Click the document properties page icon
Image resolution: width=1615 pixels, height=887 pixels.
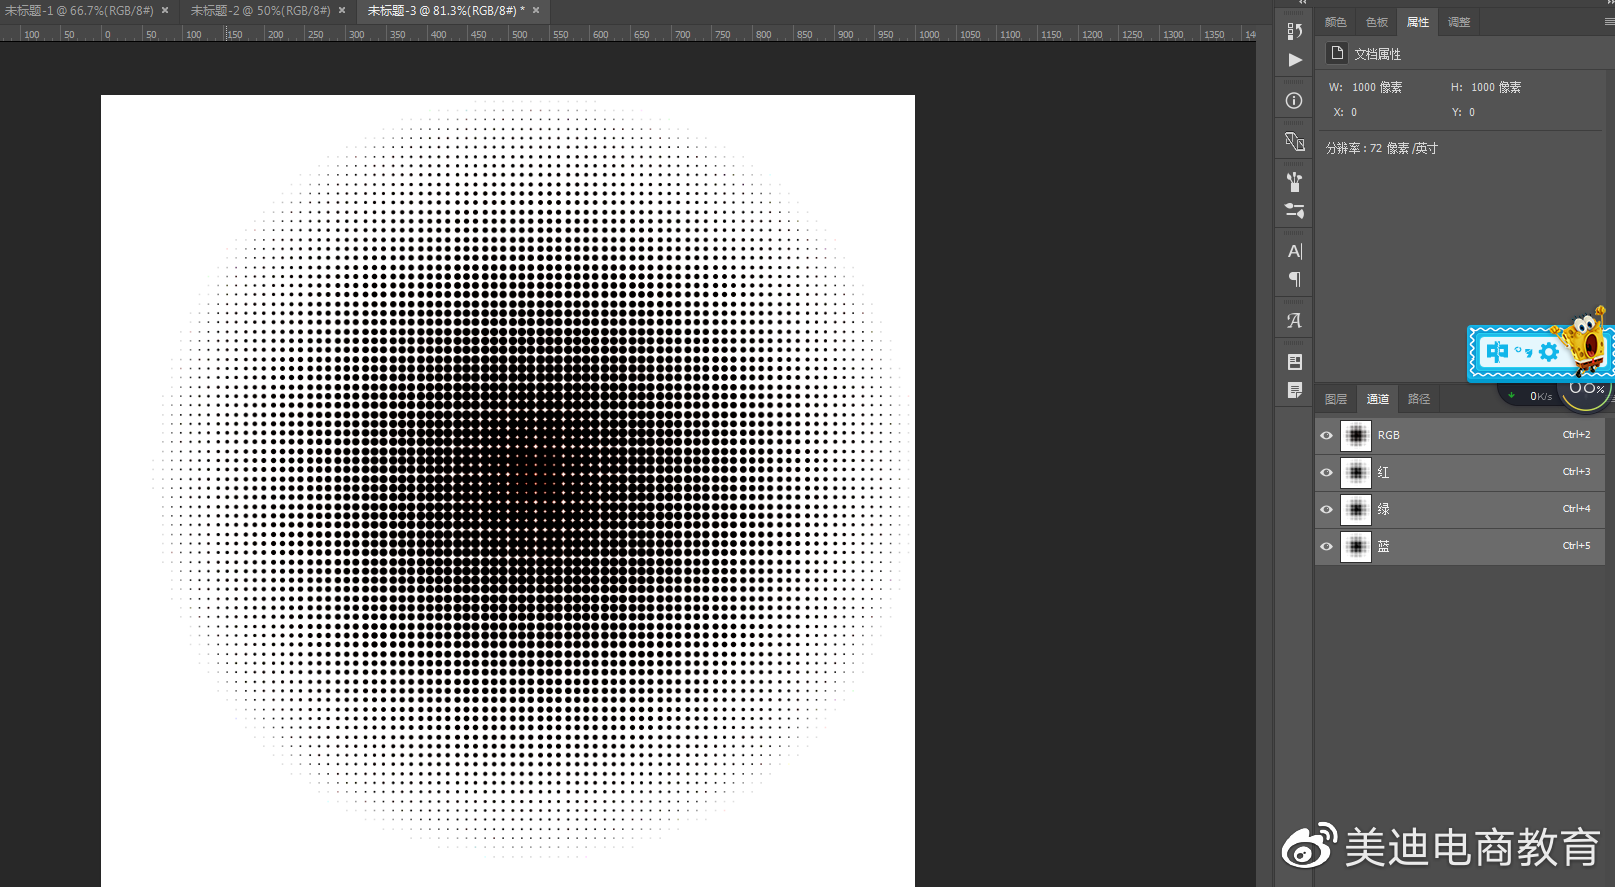click(x=1337, y=53)
